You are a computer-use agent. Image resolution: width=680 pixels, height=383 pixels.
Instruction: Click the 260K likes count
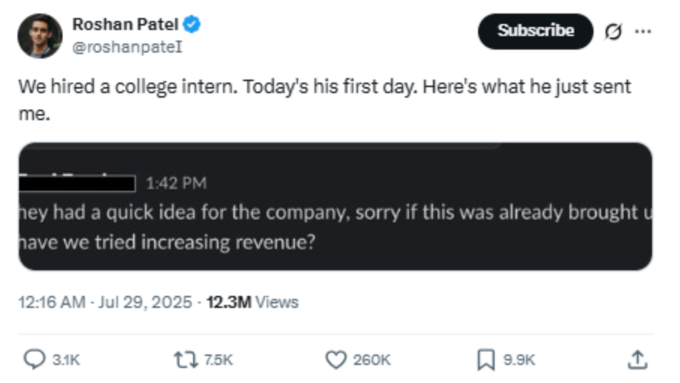(x=372, y=360)
